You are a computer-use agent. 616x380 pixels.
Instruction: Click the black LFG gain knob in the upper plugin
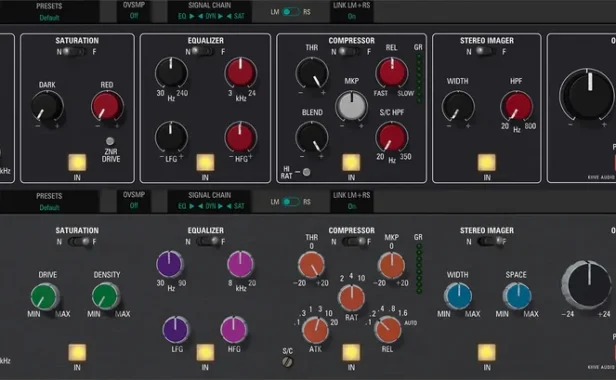(171, 137)
